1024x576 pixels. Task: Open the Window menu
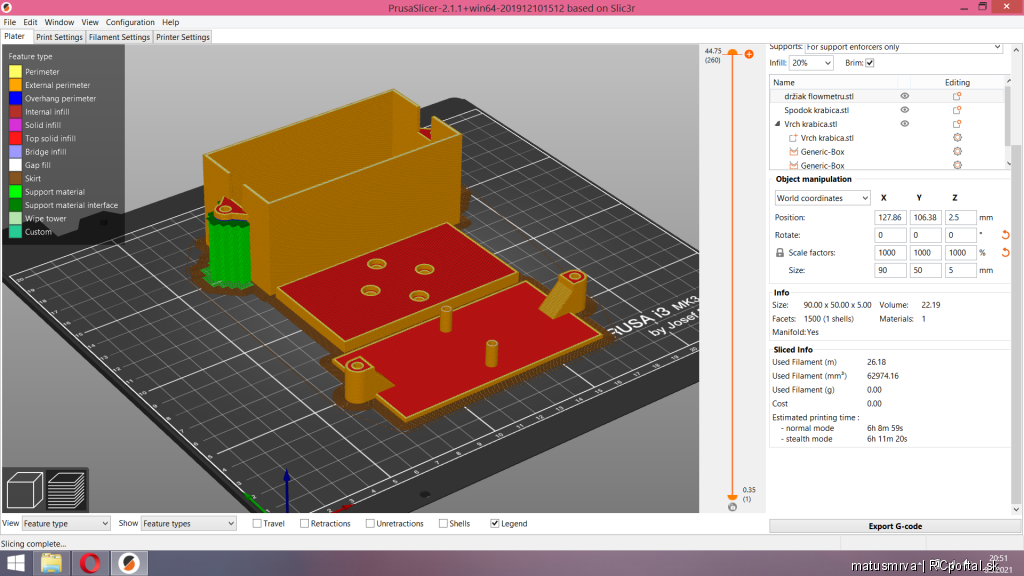pyautogui.click(x=59, y=22)
